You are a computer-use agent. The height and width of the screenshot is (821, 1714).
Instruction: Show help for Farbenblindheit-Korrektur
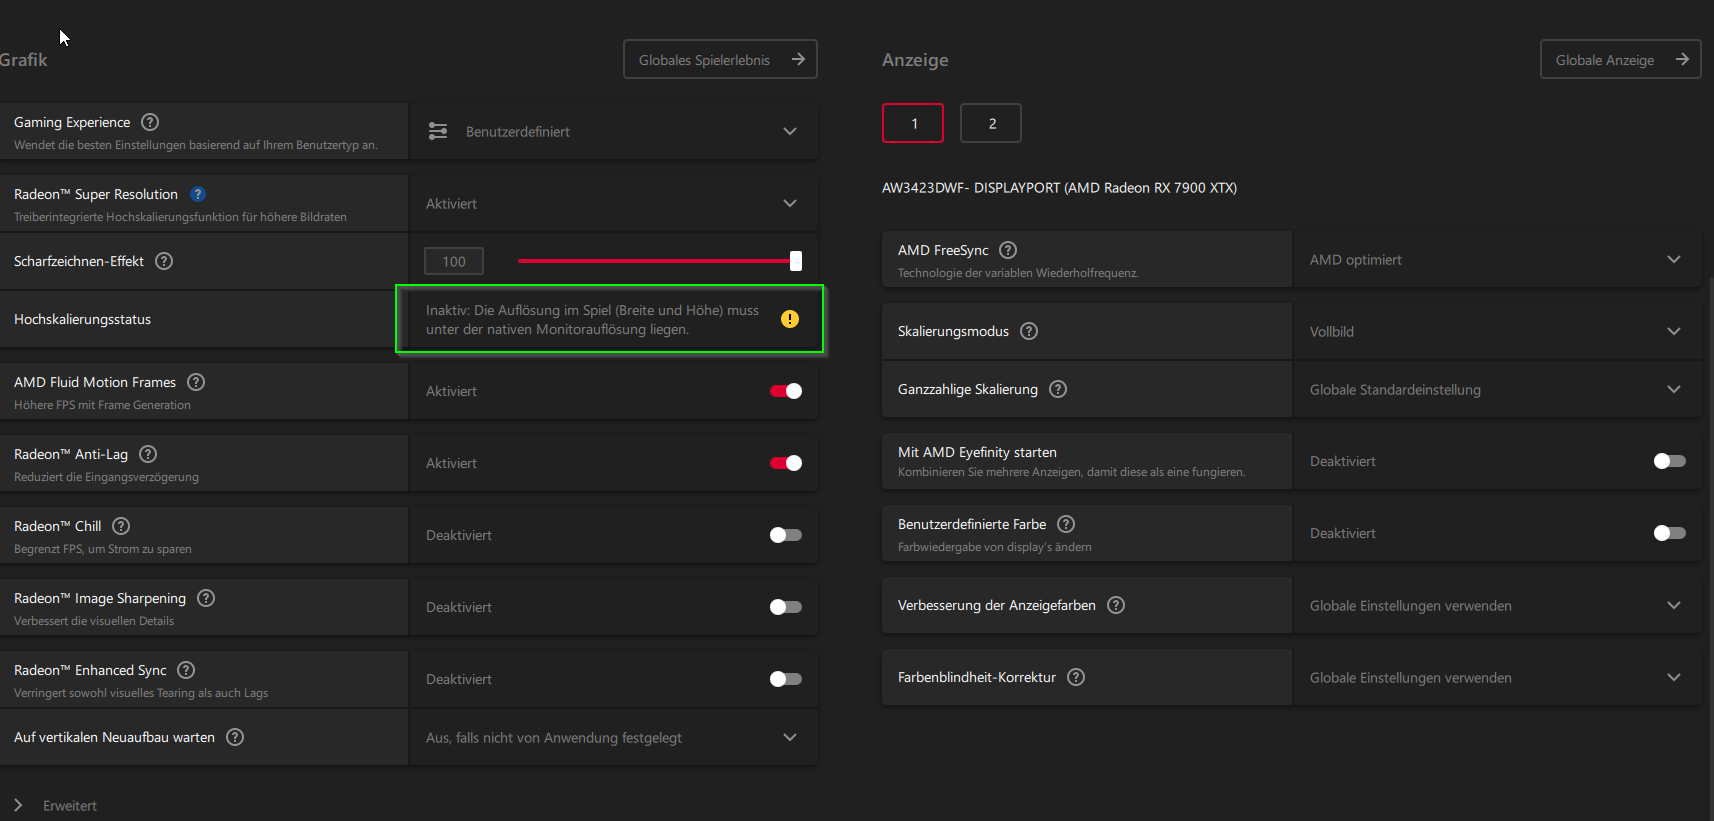pos(1076,677)
